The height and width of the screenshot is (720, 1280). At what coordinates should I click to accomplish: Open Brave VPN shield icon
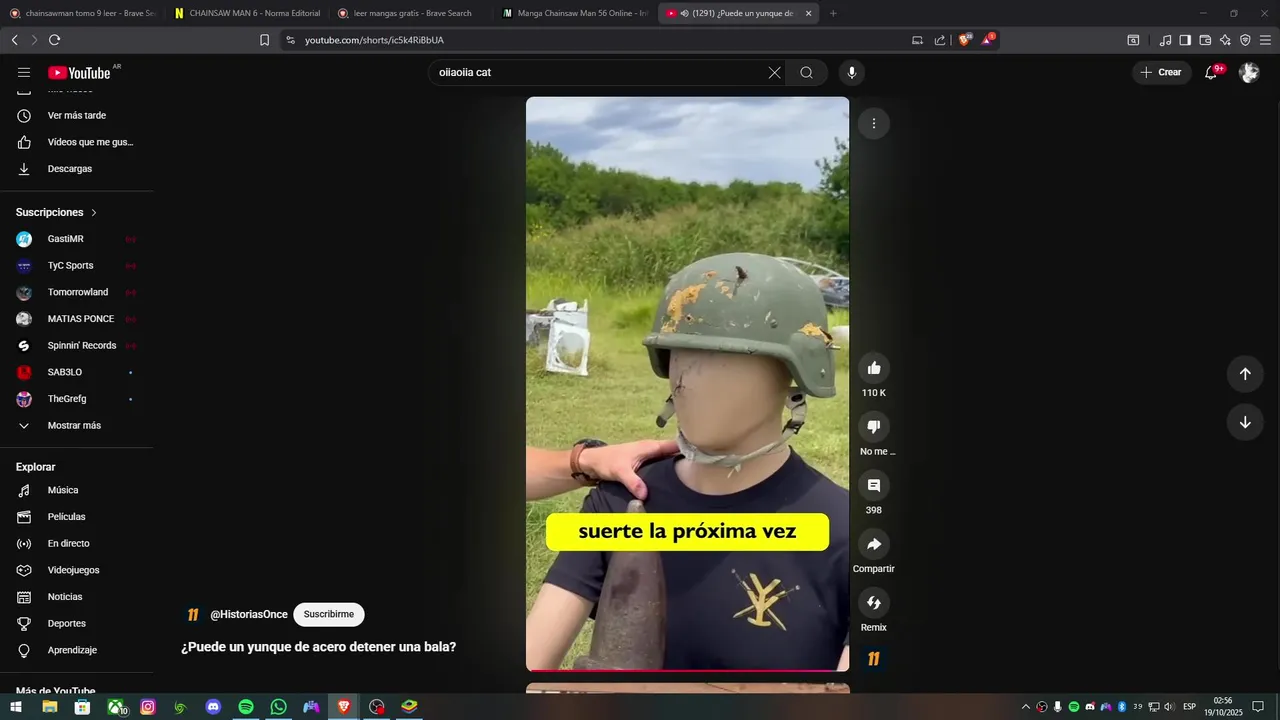1245,40
